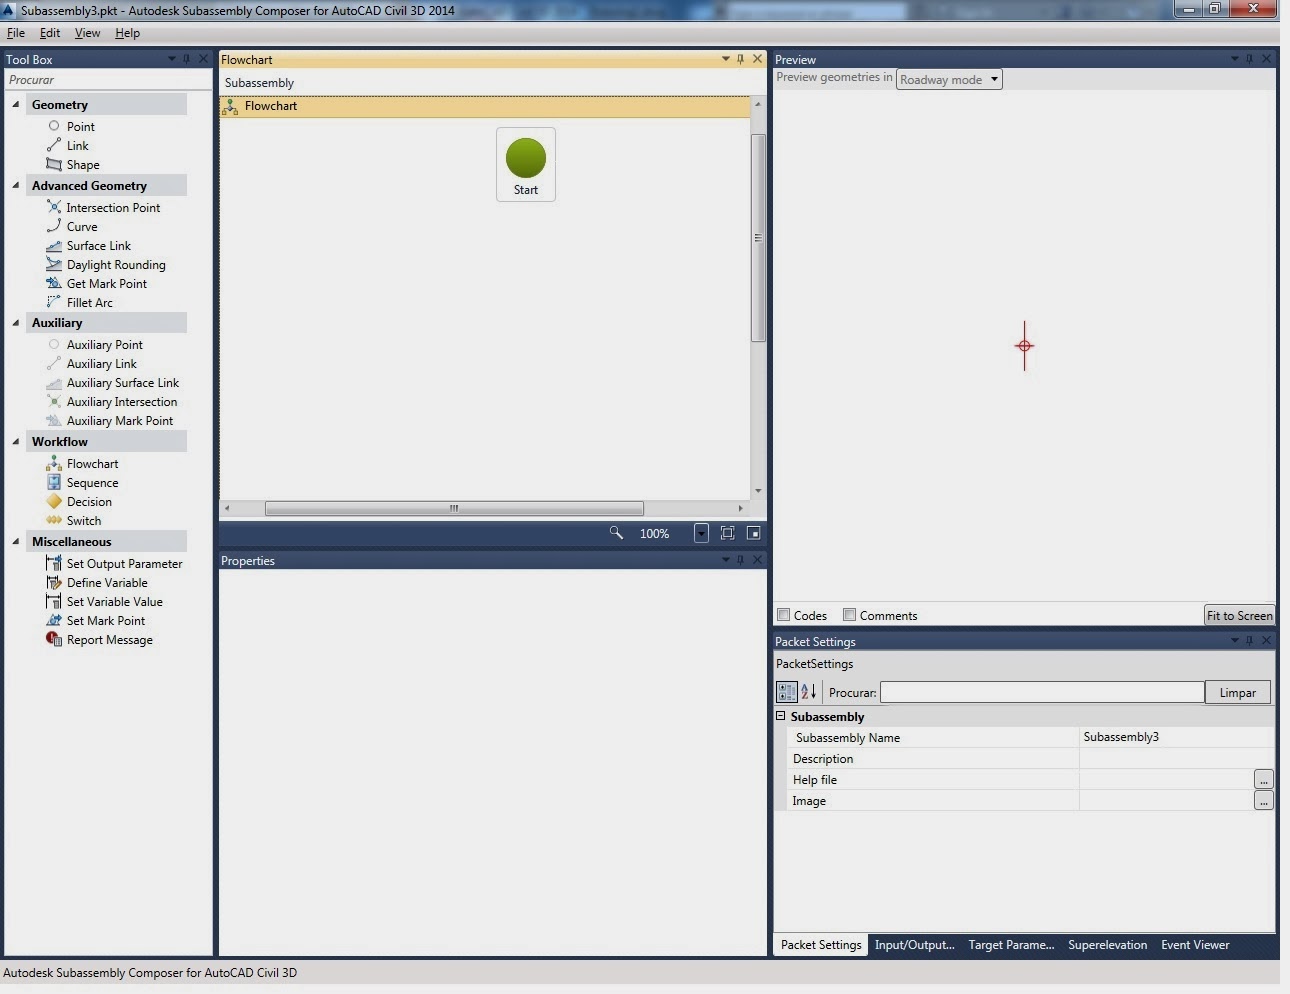
Task: Switch to the Input/Output tab
Action: [914, 945]
